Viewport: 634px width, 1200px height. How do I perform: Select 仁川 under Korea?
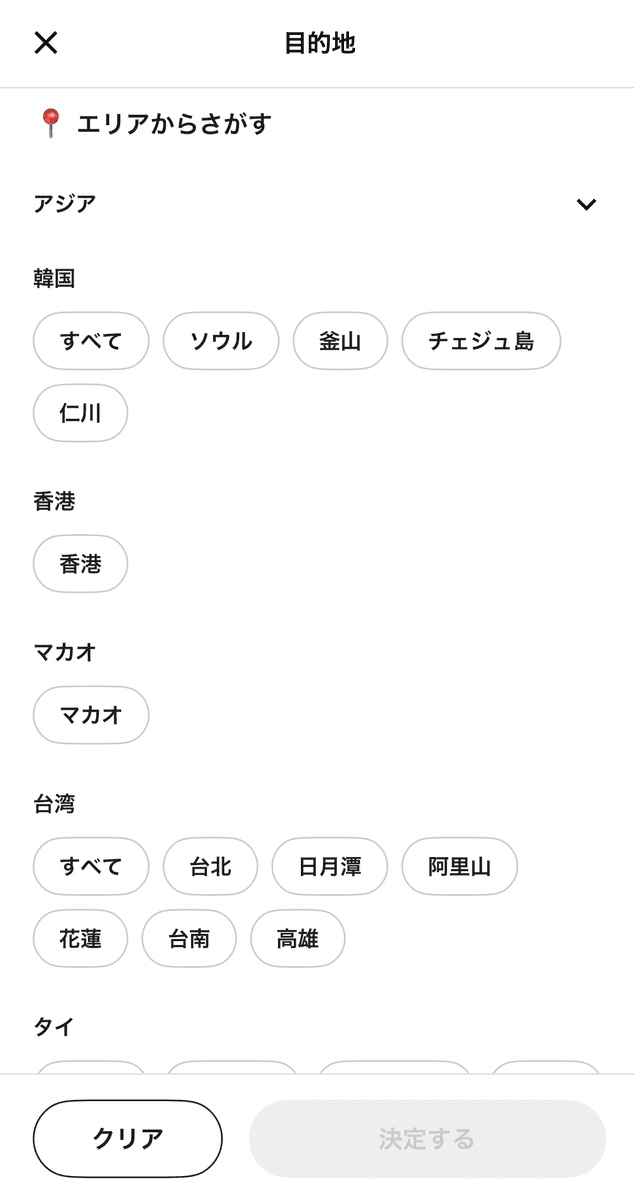[x=80, y=413]
